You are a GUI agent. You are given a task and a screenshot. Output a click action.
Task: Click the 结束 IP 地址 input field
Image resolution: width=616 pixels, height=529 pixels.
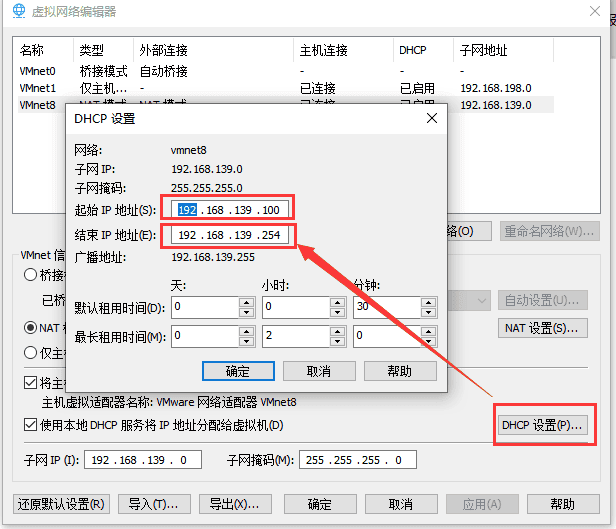point(233,235)
